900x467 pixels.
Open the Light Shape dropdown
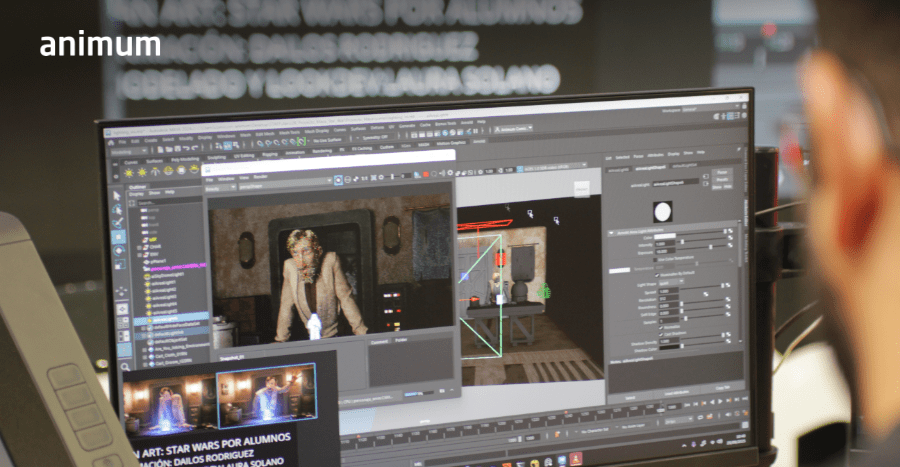(x=671, y=282)
